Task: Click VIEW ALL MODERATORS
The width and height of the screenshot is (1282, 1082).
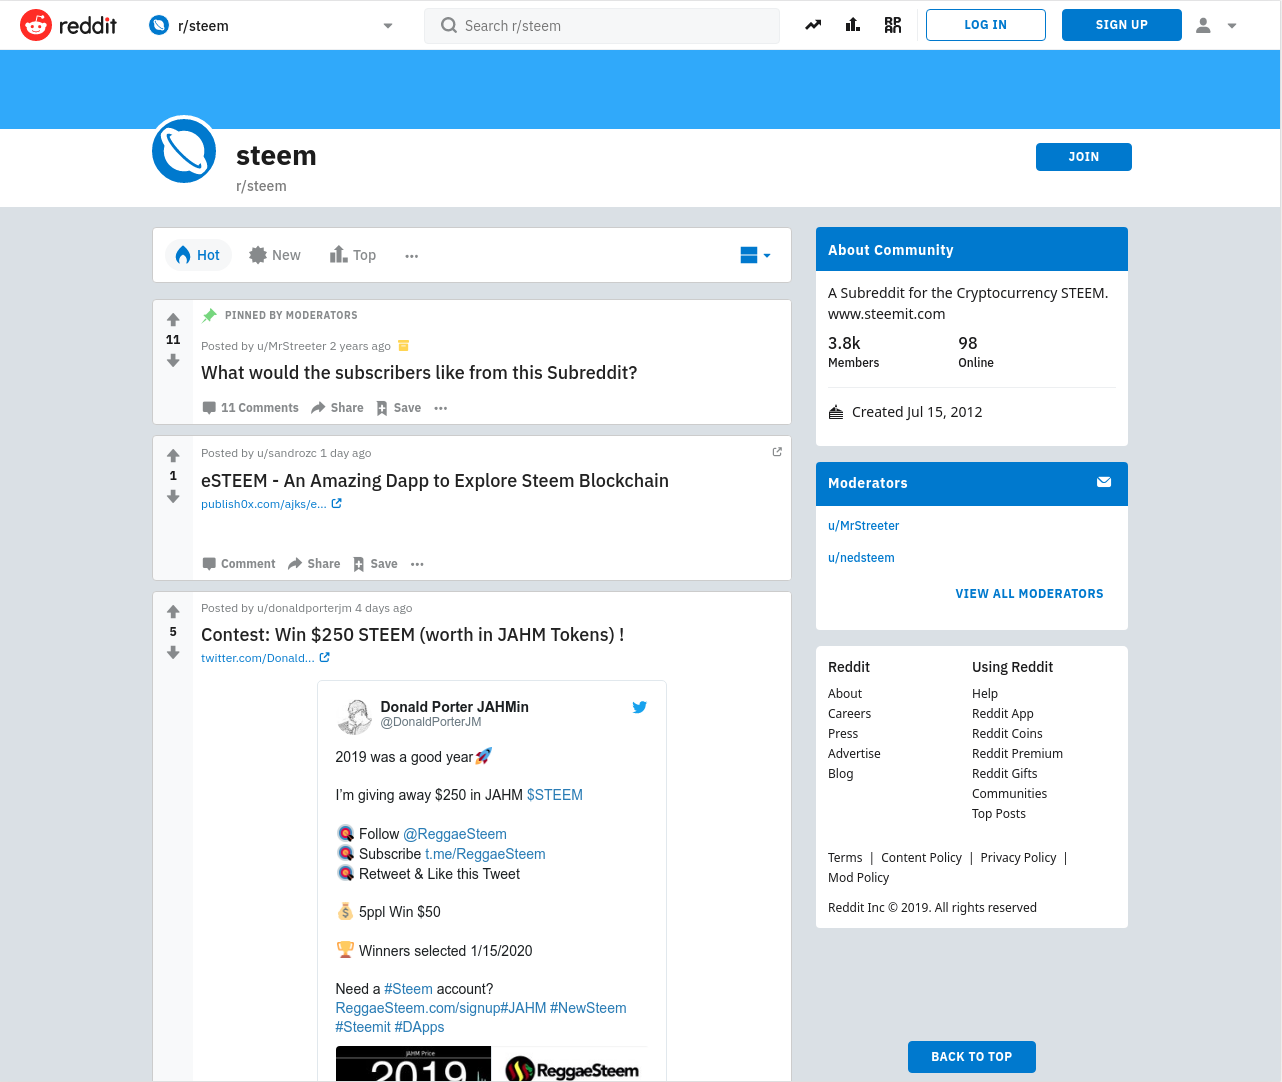Action: click(1029, 594)
